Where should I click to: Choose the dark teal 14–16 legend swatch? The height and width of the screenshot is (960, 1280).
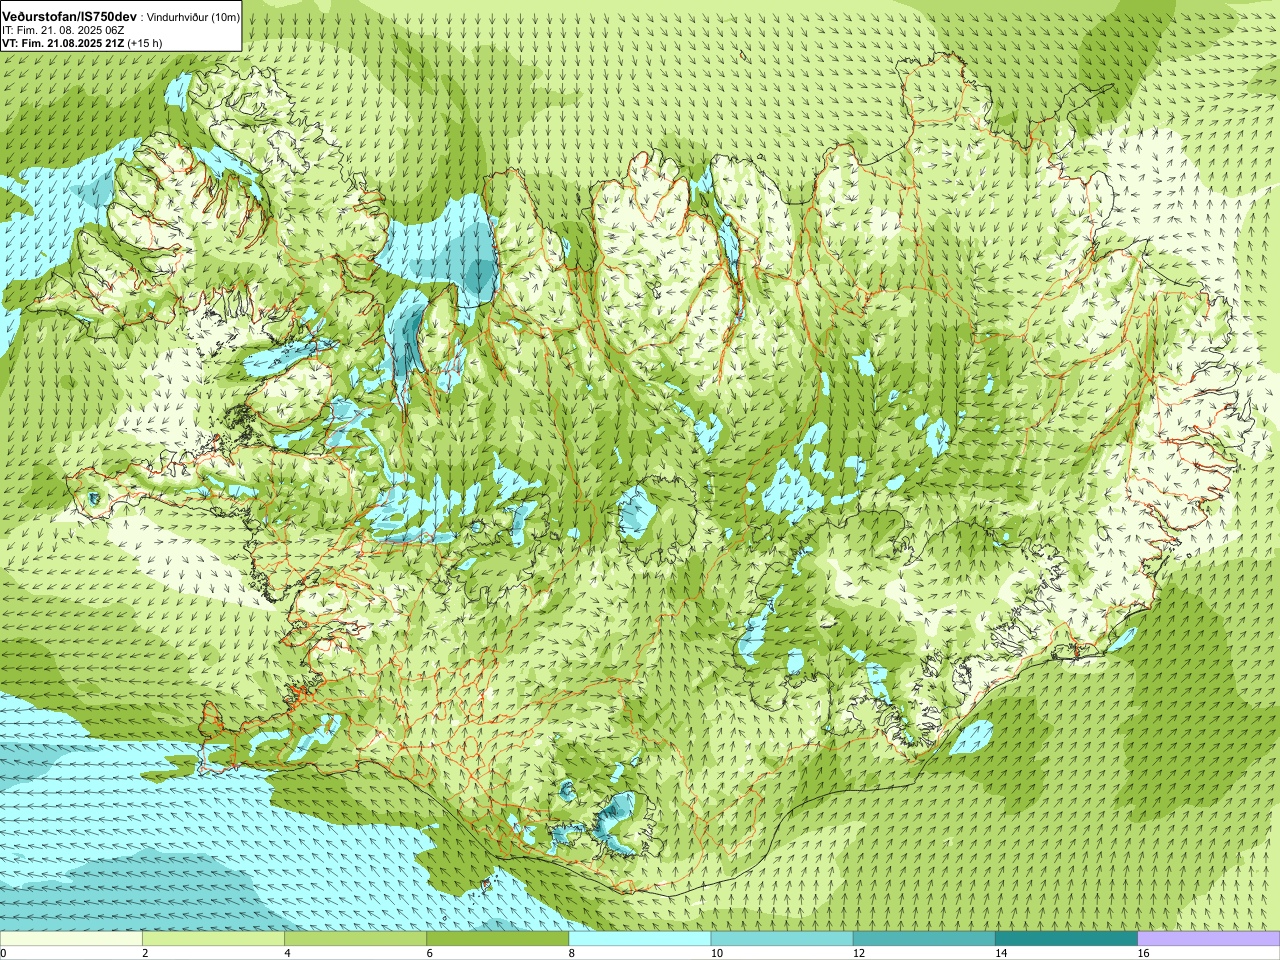(x=1067, y=939)
